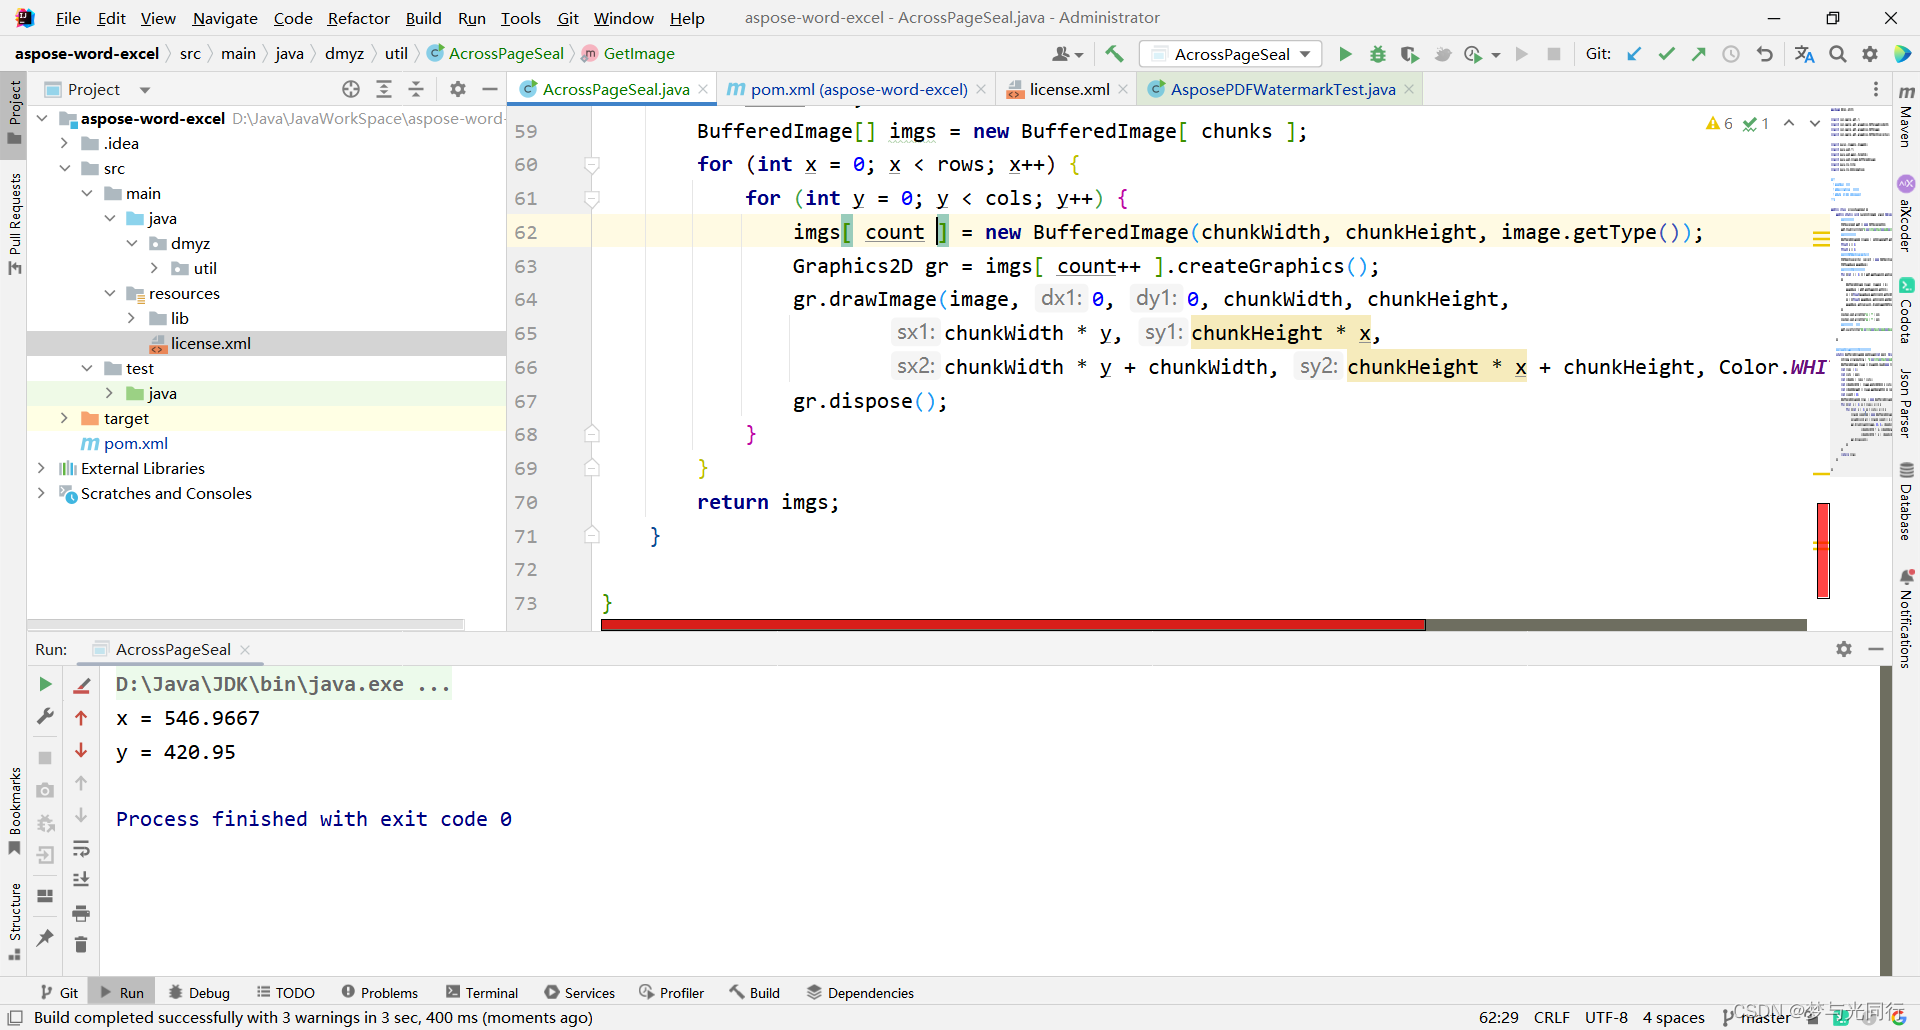Collapse all in Project panel
The image size is (1920, 1030).
(x=416, y=89)
